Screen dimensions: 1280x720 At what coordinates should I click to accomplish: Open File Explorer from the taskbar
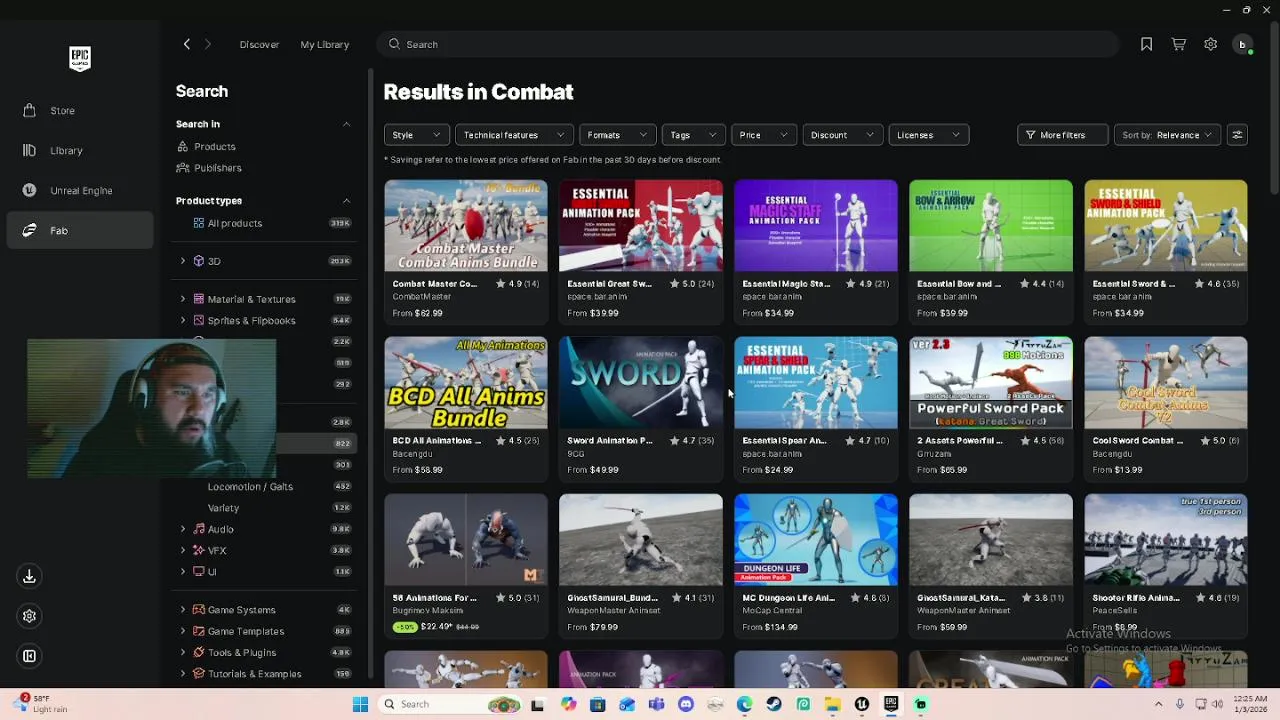pyautogui.click(x=832, y=704)
